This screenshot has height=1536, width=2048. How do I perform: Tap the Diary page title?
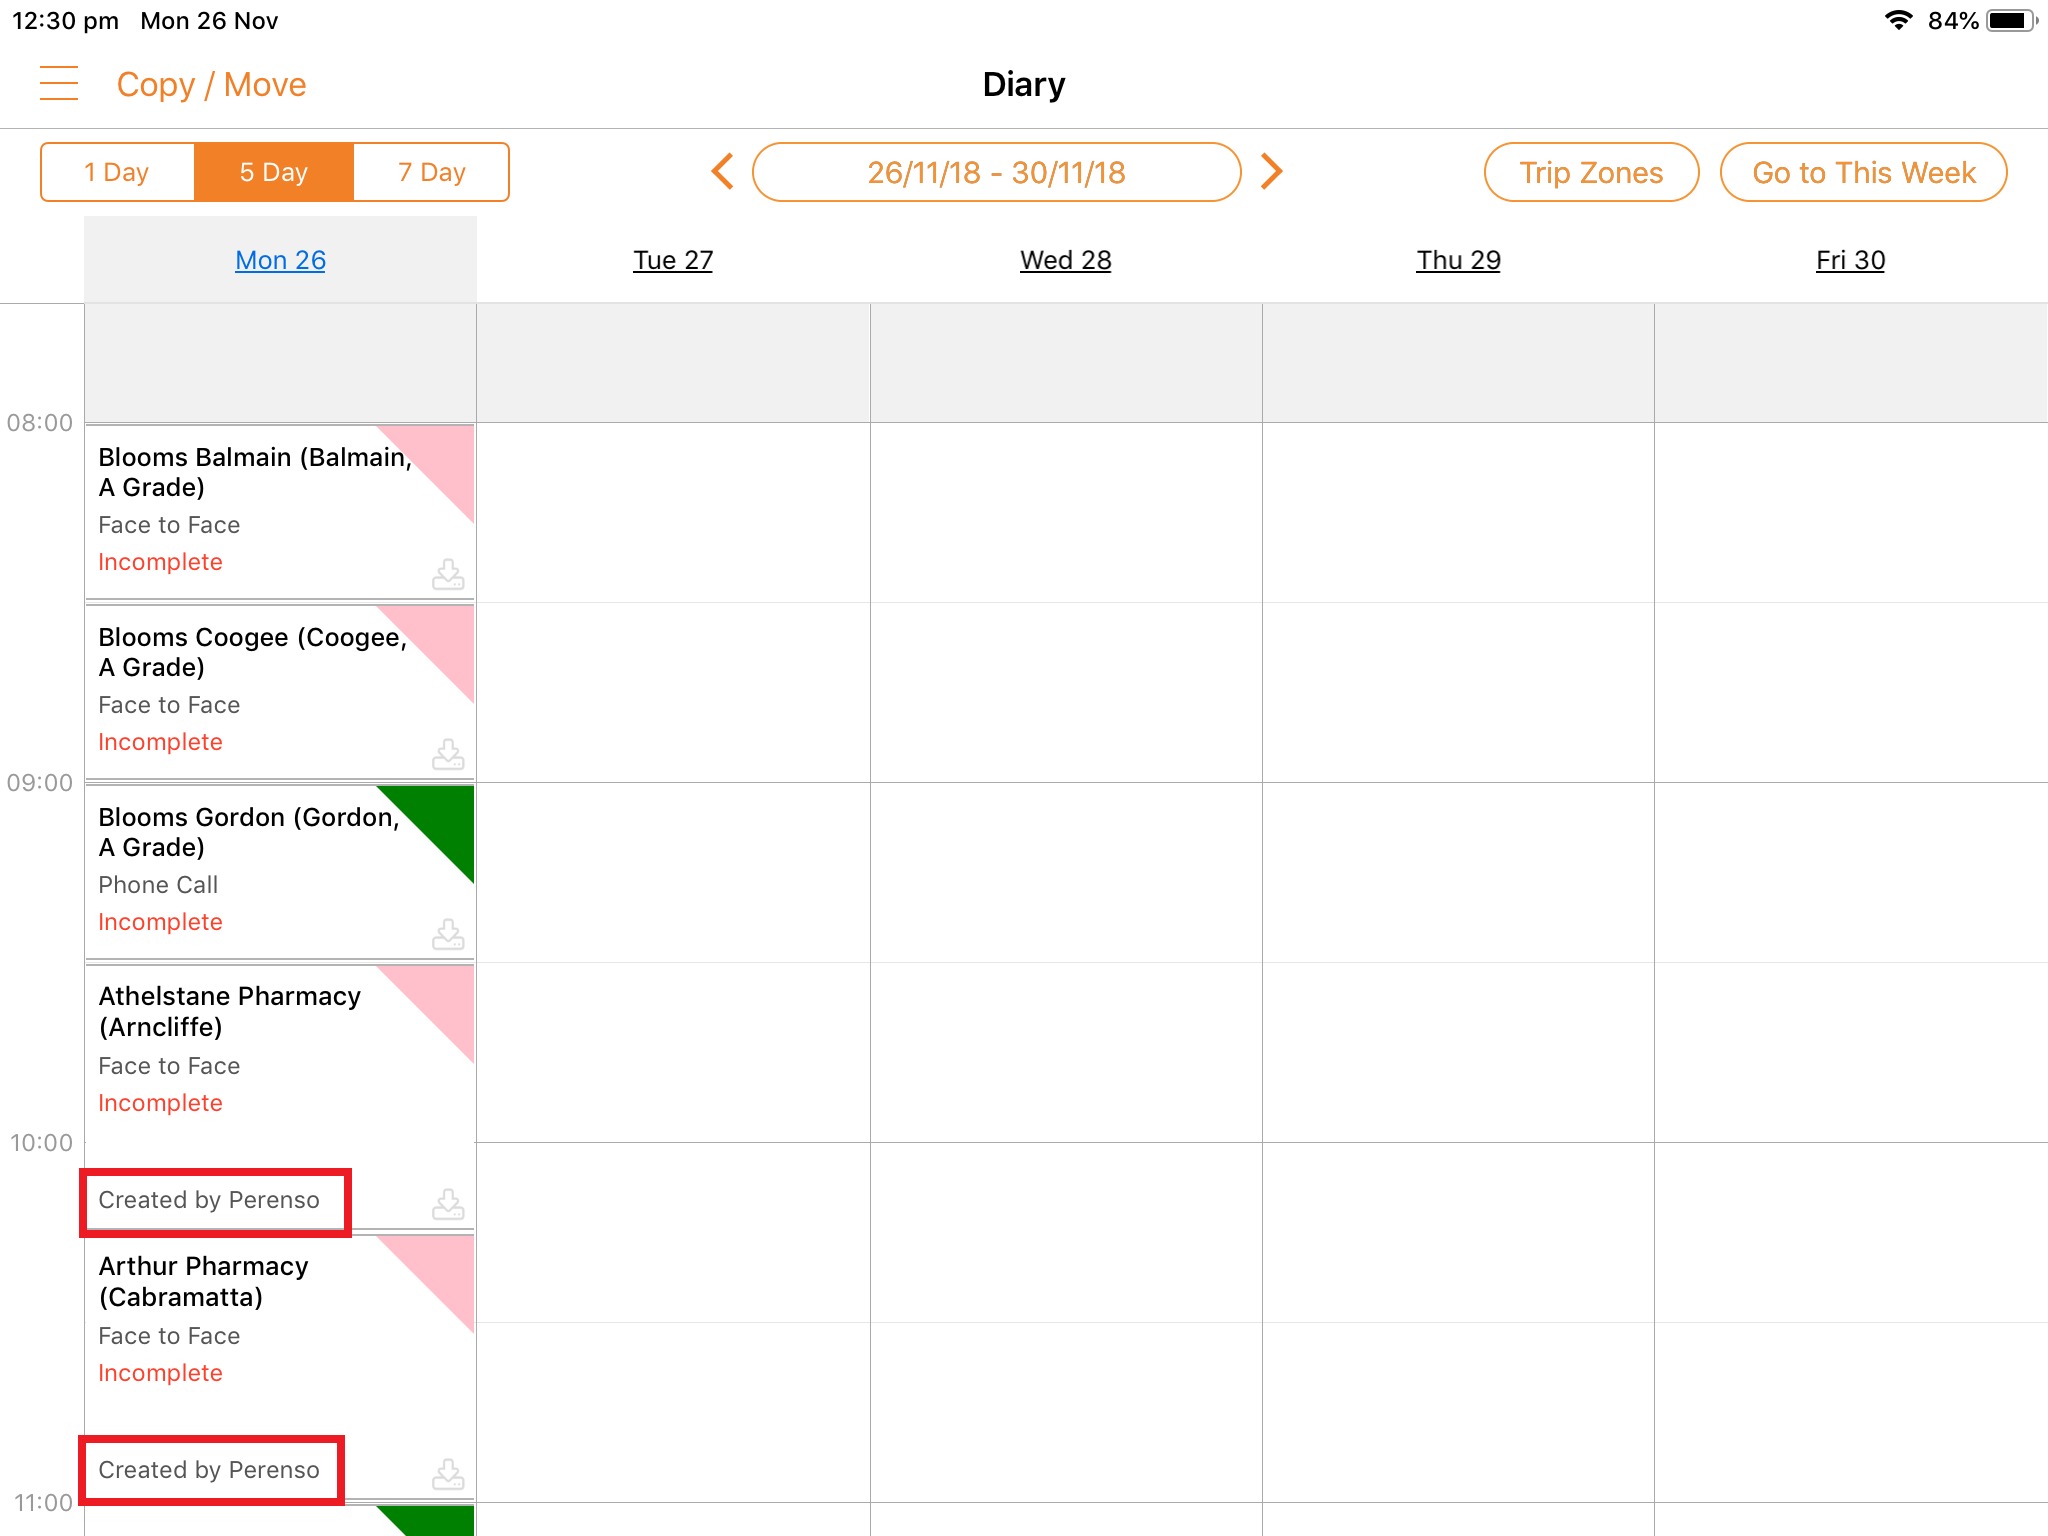pos(1024,84)
